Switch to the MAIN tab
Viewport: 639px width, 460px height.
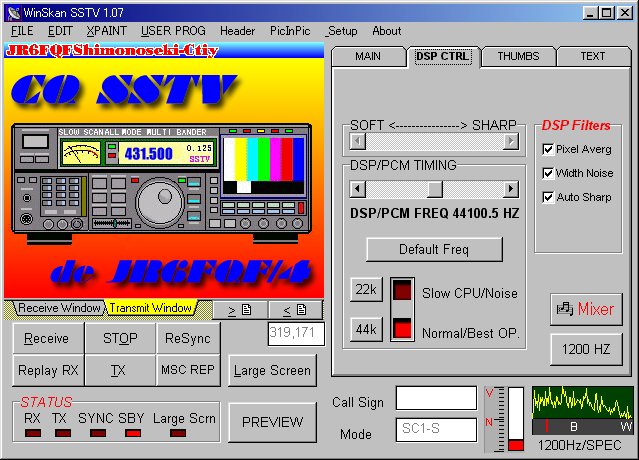click(368, 56)
